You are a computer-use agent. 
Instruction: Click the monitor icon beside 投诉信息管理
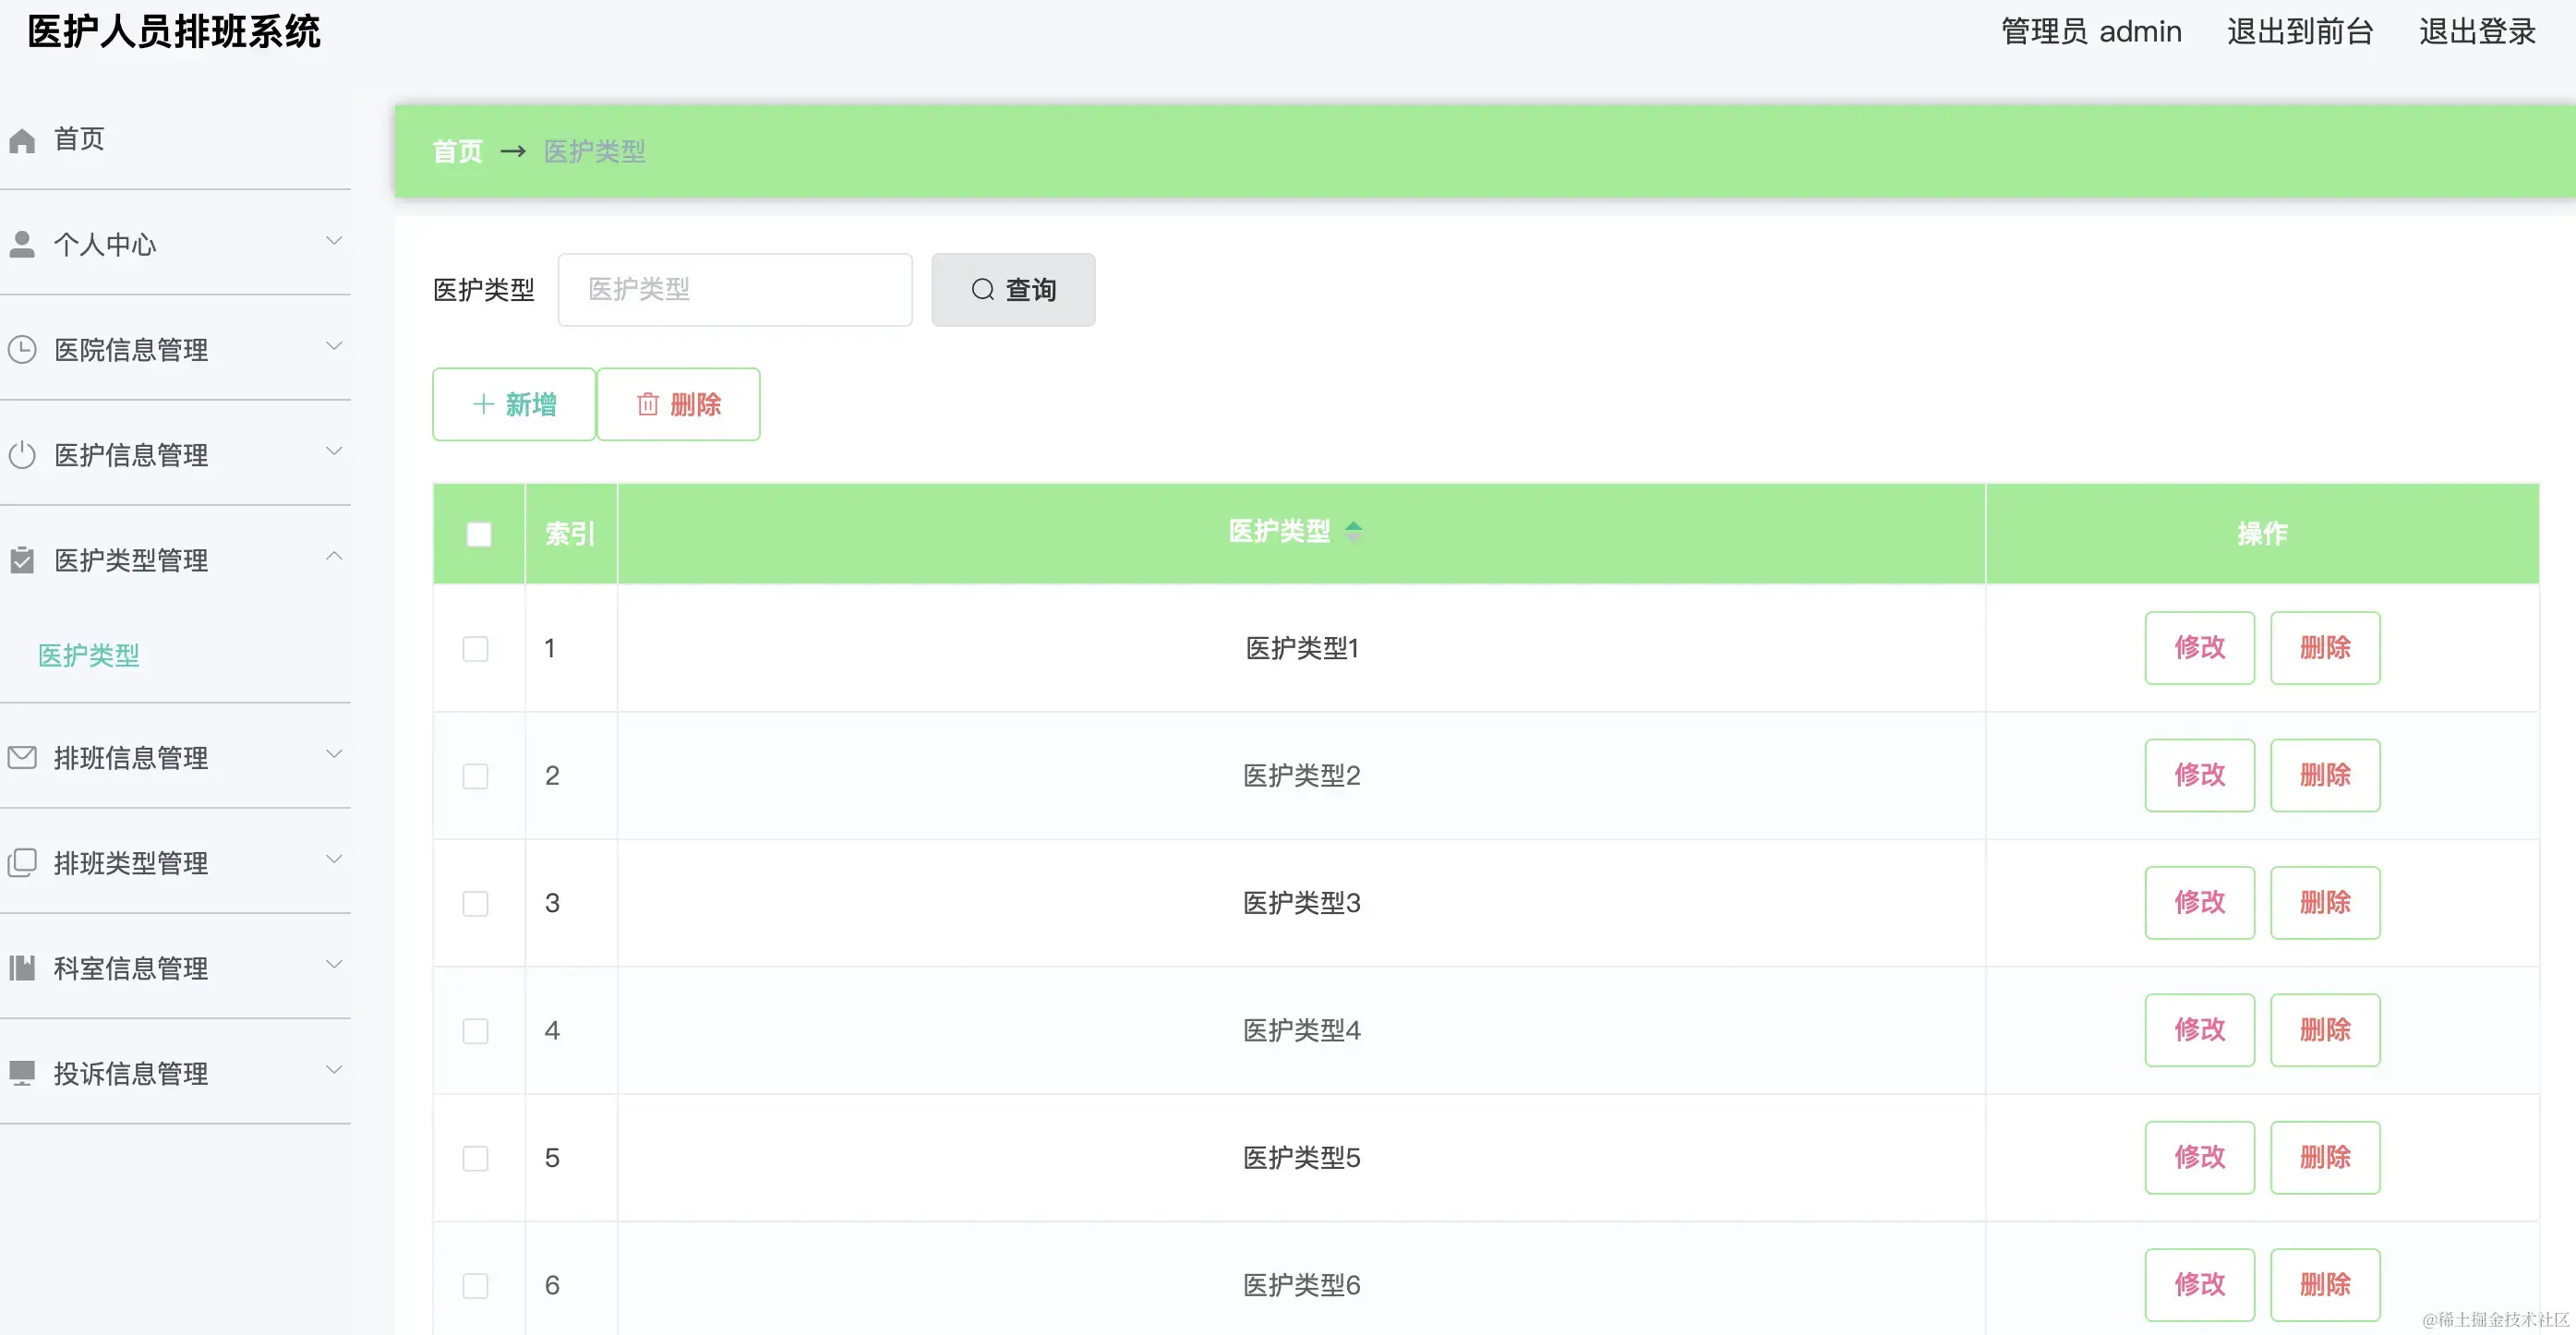pyautogui.click(x=22, y=1073)
